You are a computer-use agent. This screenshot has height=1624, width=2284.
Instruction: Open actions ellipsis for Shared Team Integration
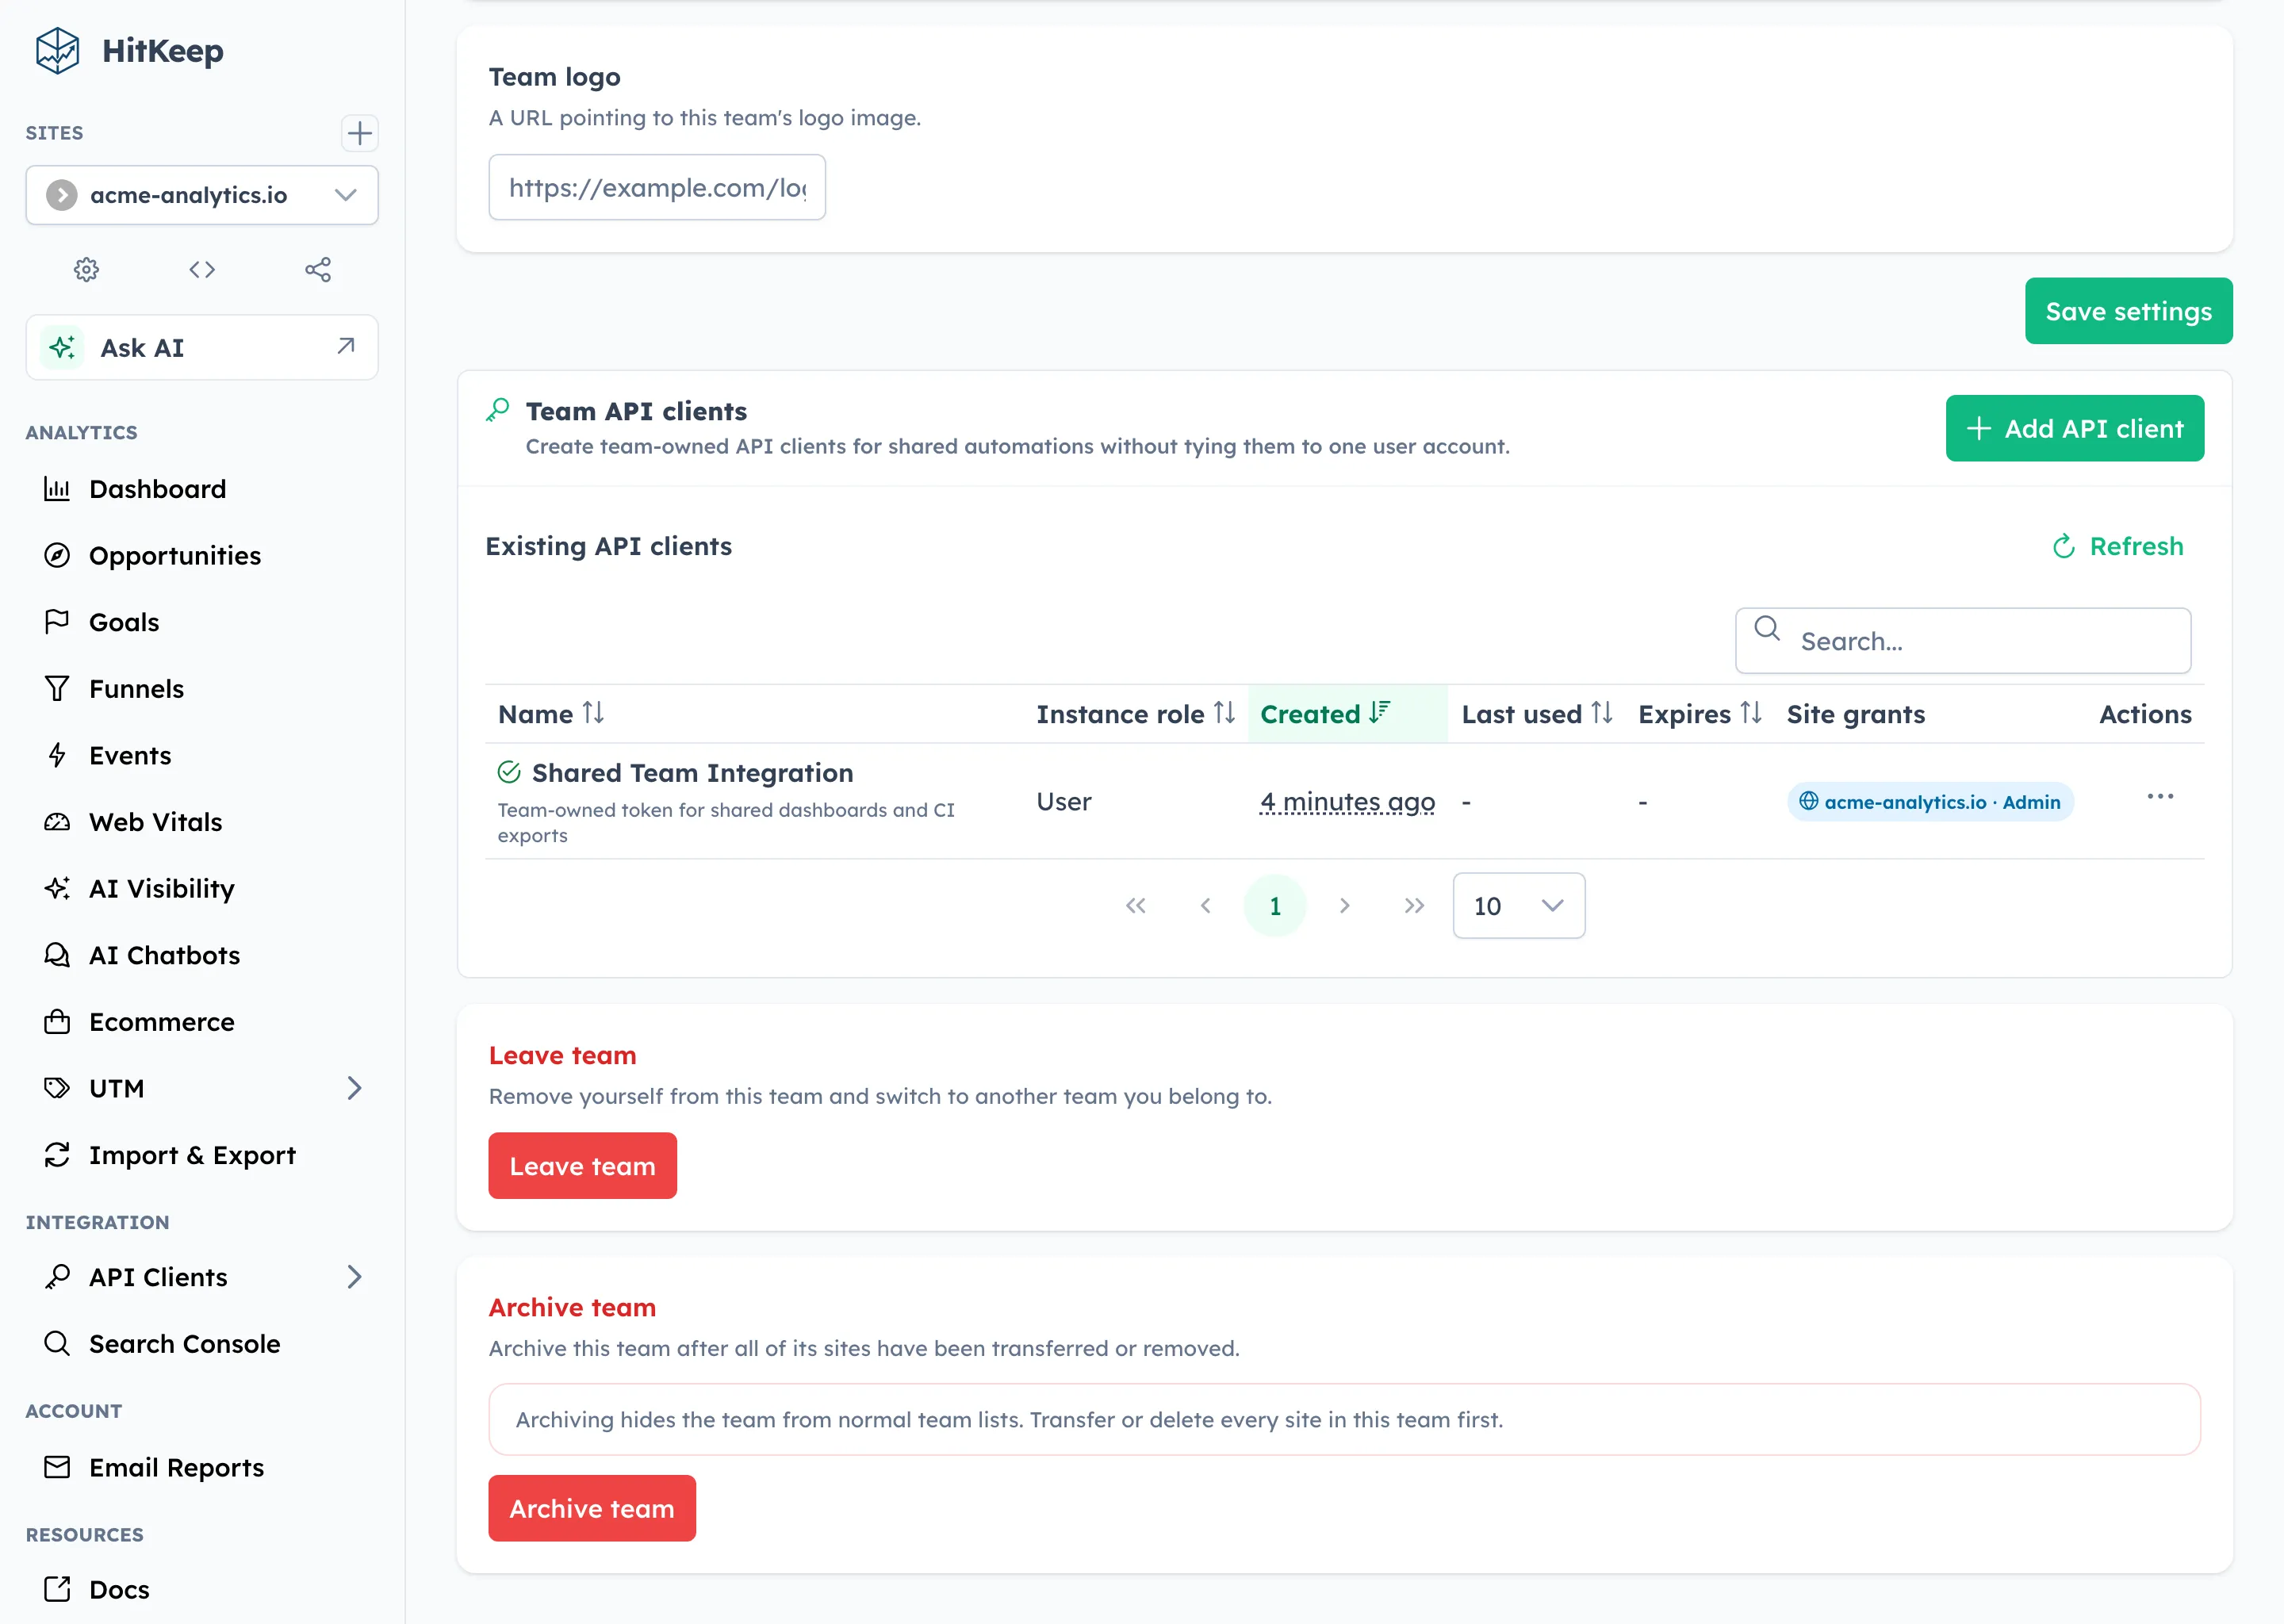(x=2160, y=797)
